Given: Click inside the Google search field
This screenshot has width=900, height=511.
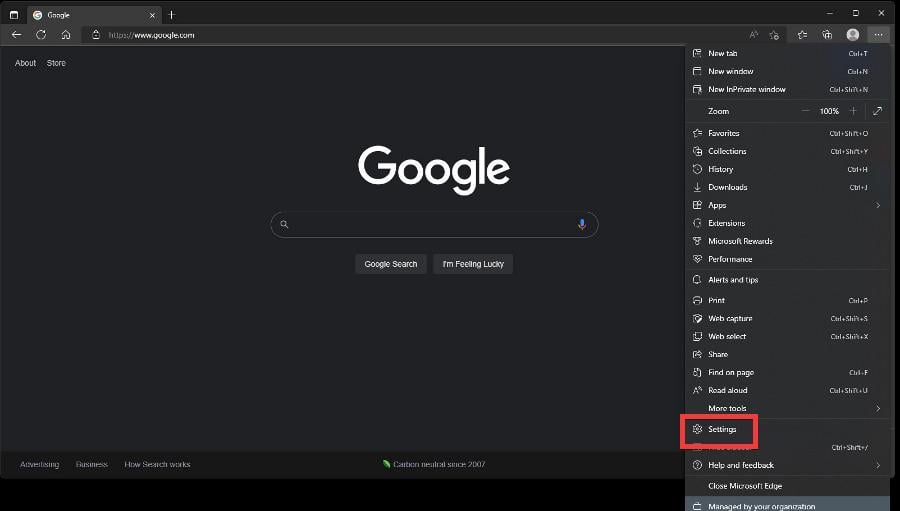Looking at the screenshot, I should pyautogui.click(x=434, y=224).
